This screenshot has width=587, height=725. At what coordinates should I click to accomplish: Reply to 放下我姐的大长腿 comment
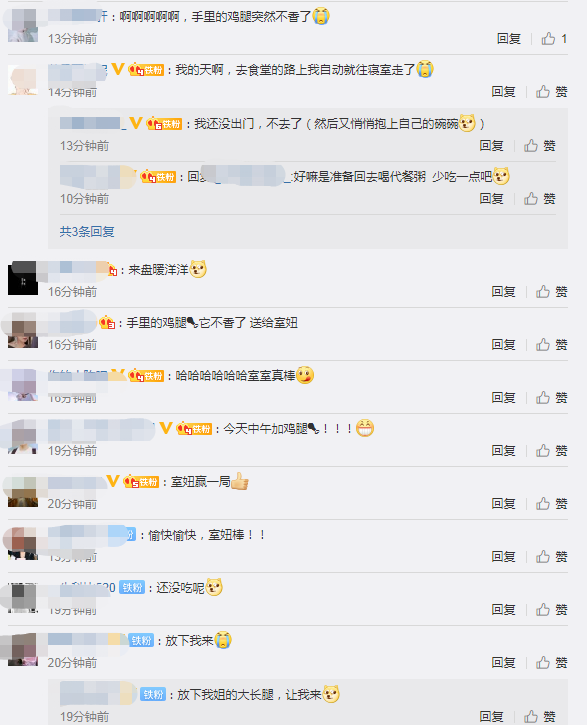(491, 716)
